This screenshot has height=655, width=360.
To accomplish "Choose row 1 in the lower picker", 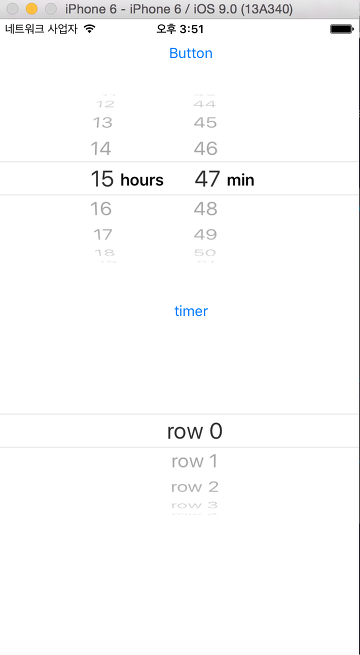I will [195, 461].
